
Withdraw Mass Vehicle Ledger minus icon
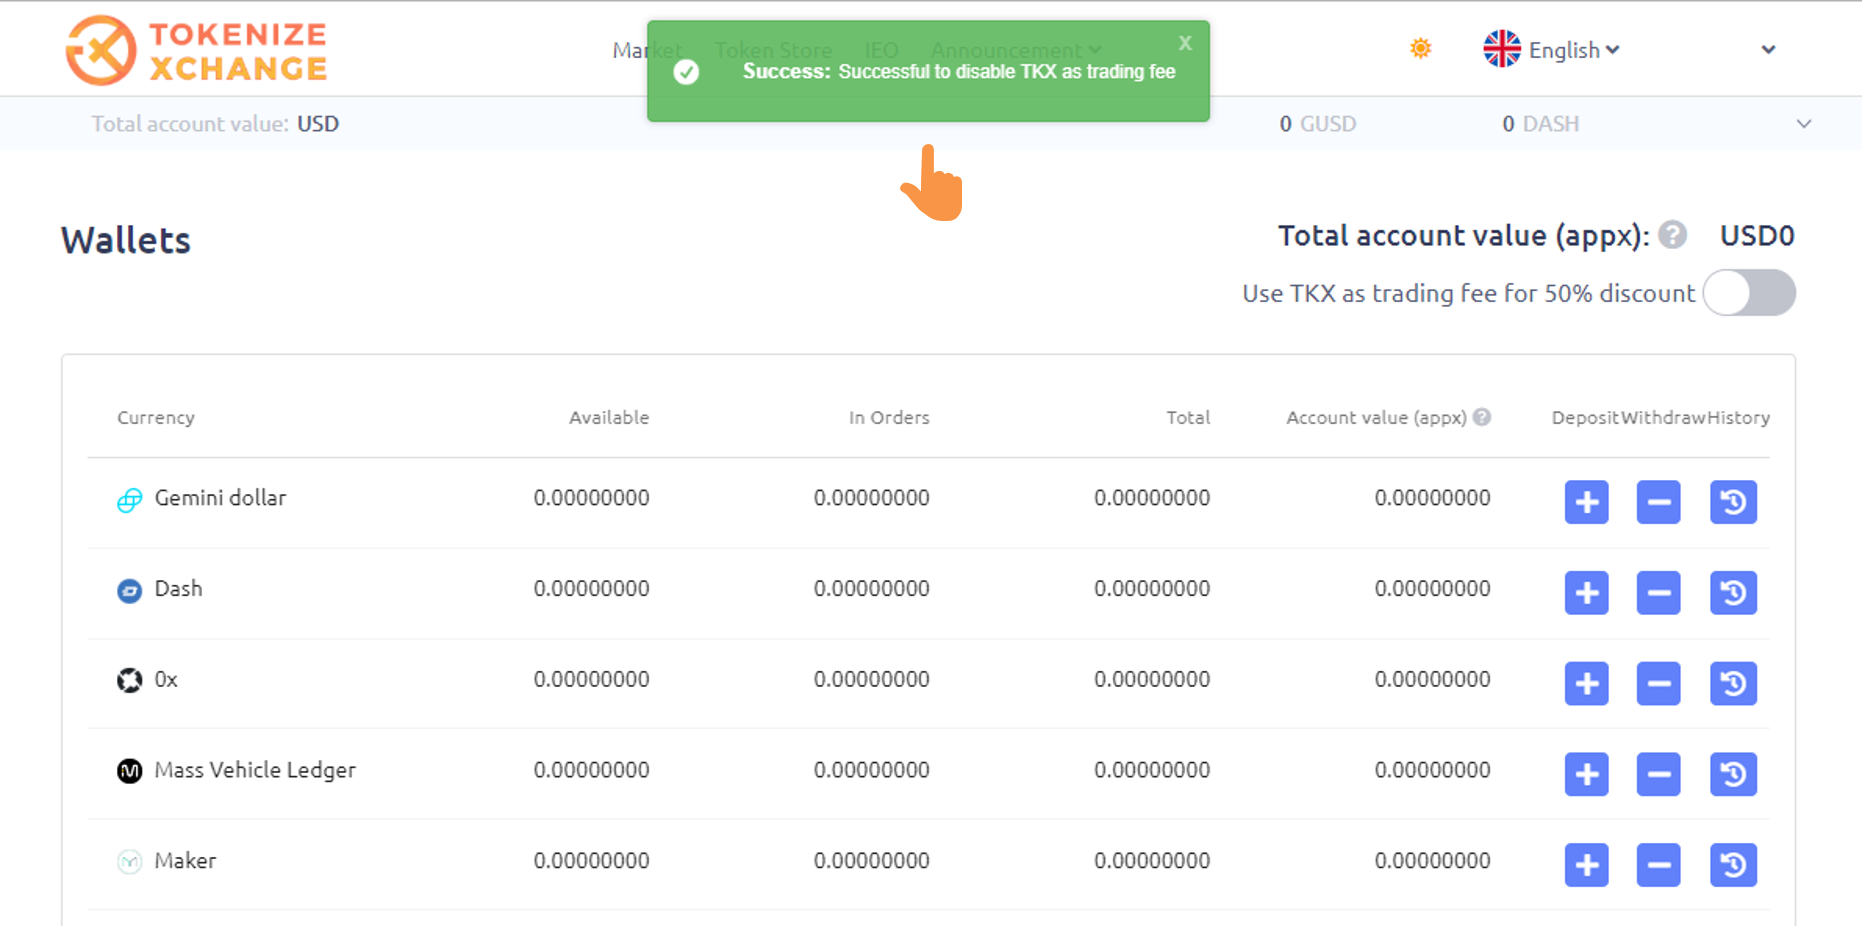tap(1658, 774)
